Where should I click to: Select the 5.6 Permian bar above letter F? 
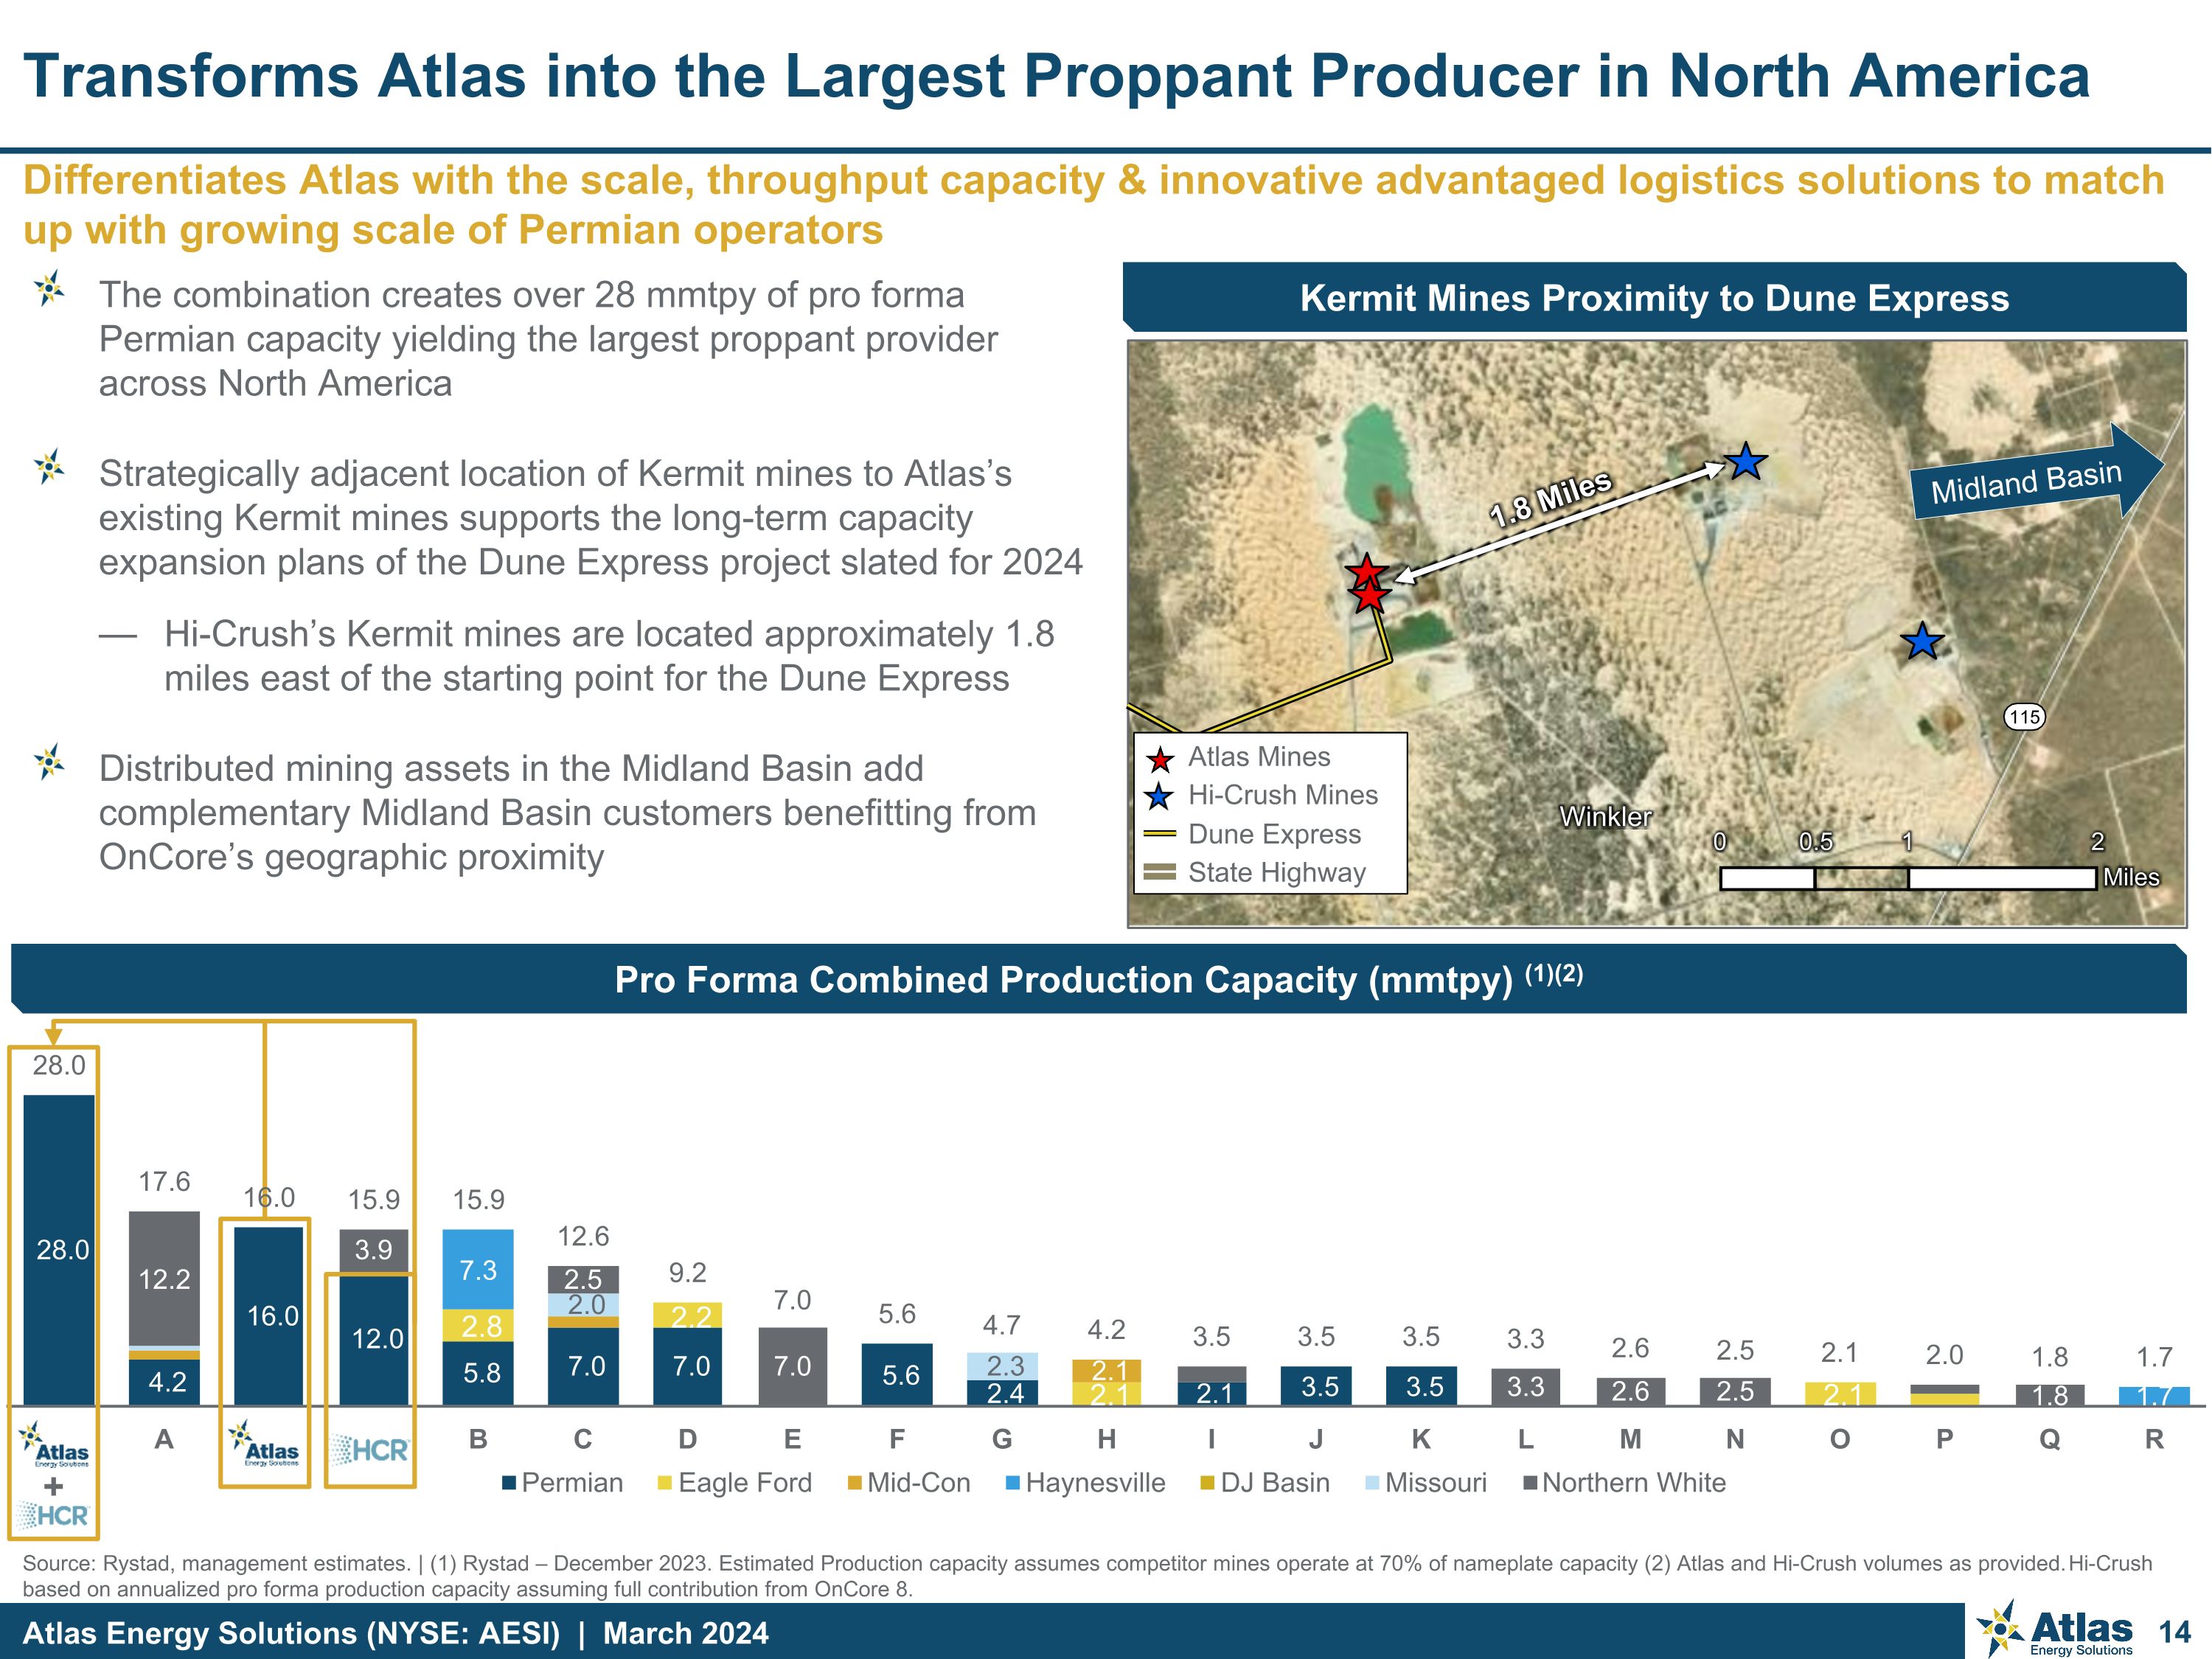(897, 1374)
